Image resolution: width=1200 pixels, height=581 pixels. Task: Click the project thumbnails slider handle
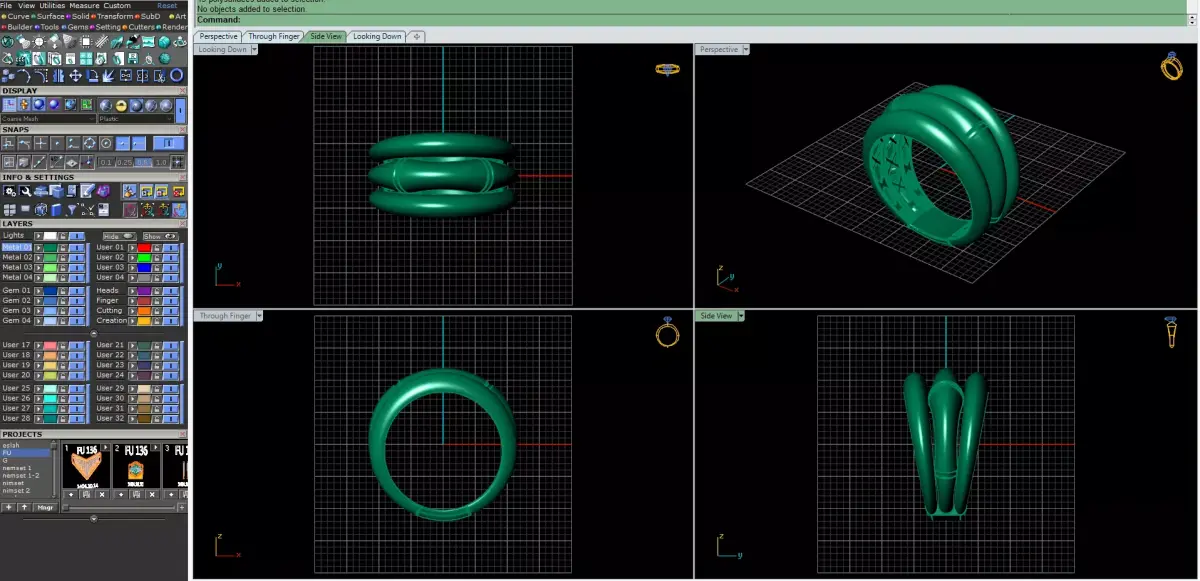pos(66,508)
